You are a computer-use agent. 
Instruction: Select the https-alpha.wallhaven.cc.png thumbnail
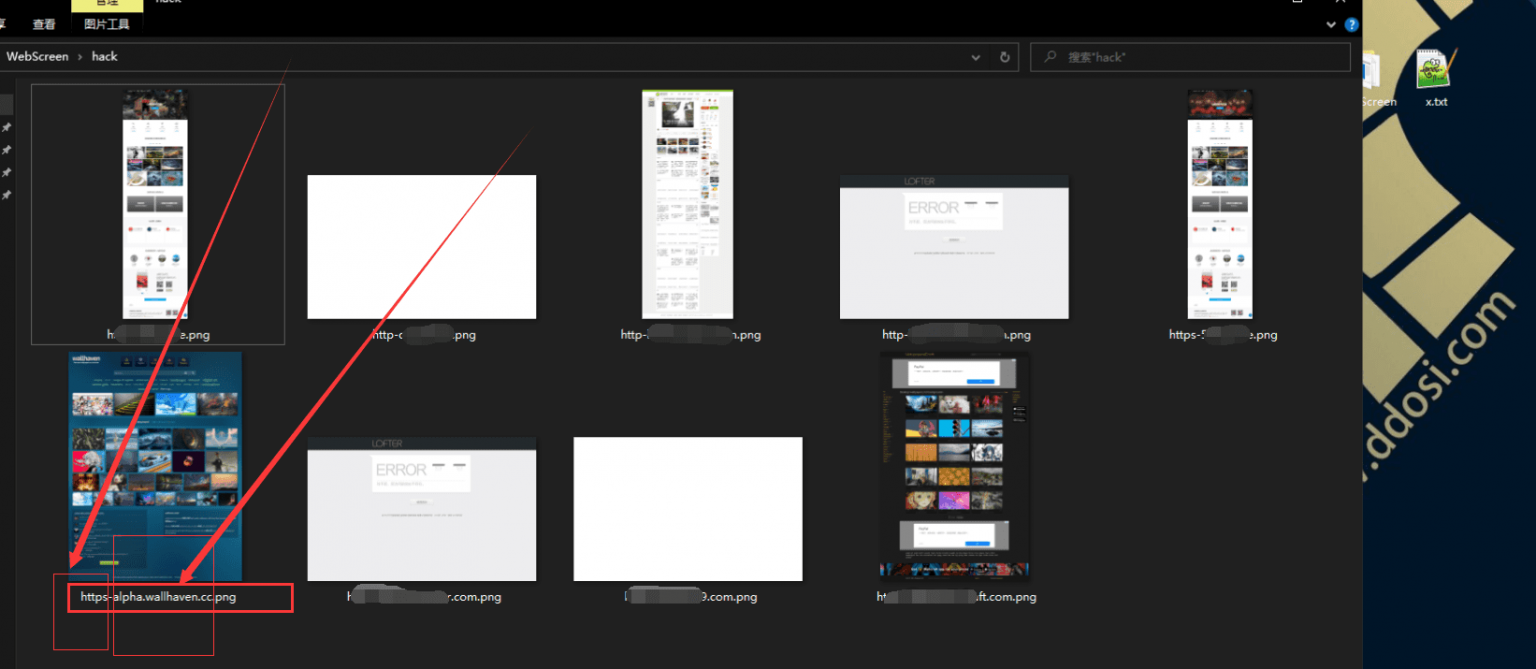155,465
